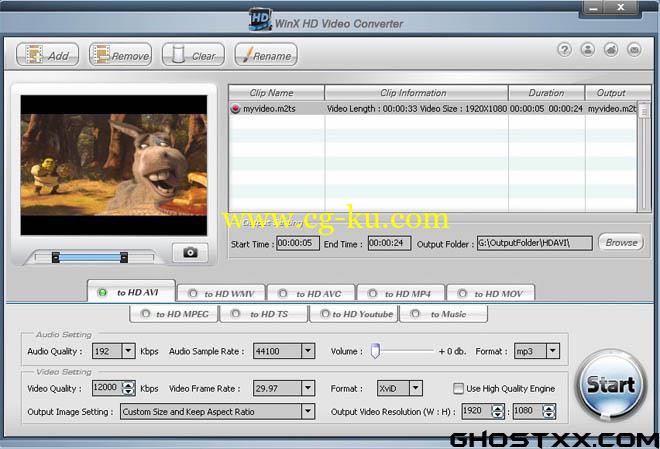Enable Use High Quality Engine checkbox
The width and height of the screenshot is (660, 449).
(x=458, y=388)
